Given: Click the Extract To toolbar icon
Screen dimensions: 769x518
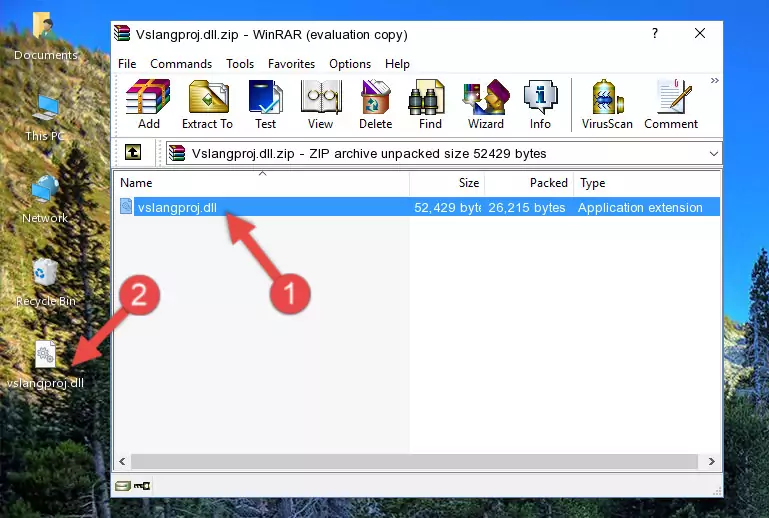Looking at the screenshot, I should click(207, 104).
